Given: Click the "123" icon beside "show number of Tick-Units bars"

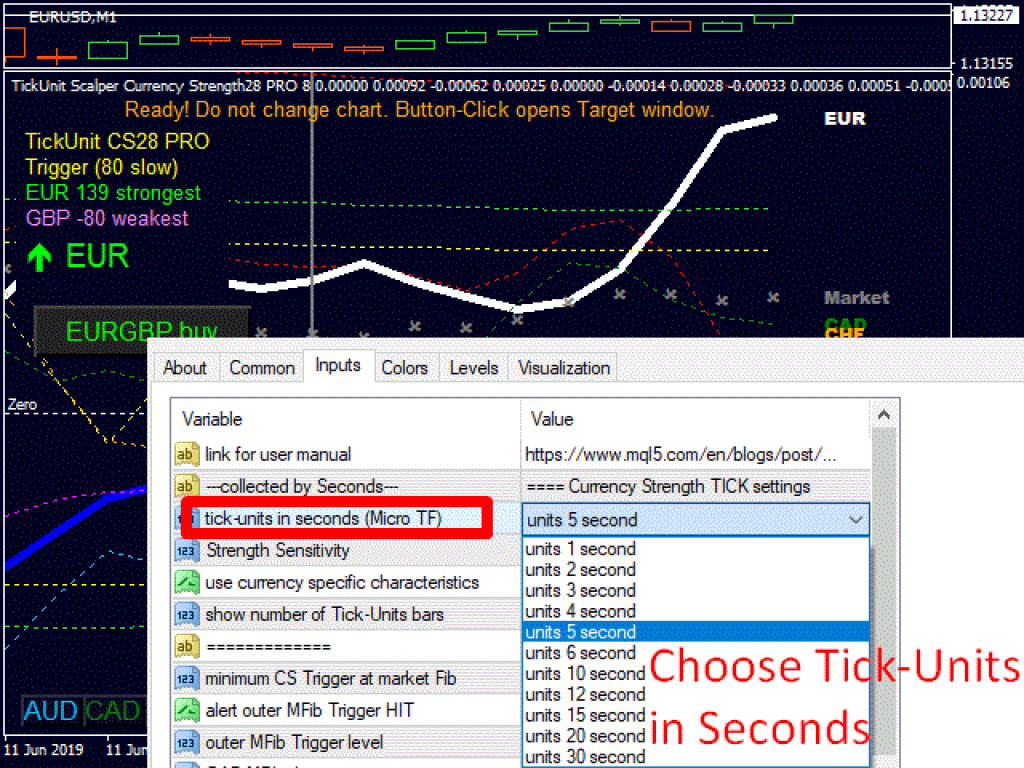Looking at the screenshot, I should click(186, 614).
